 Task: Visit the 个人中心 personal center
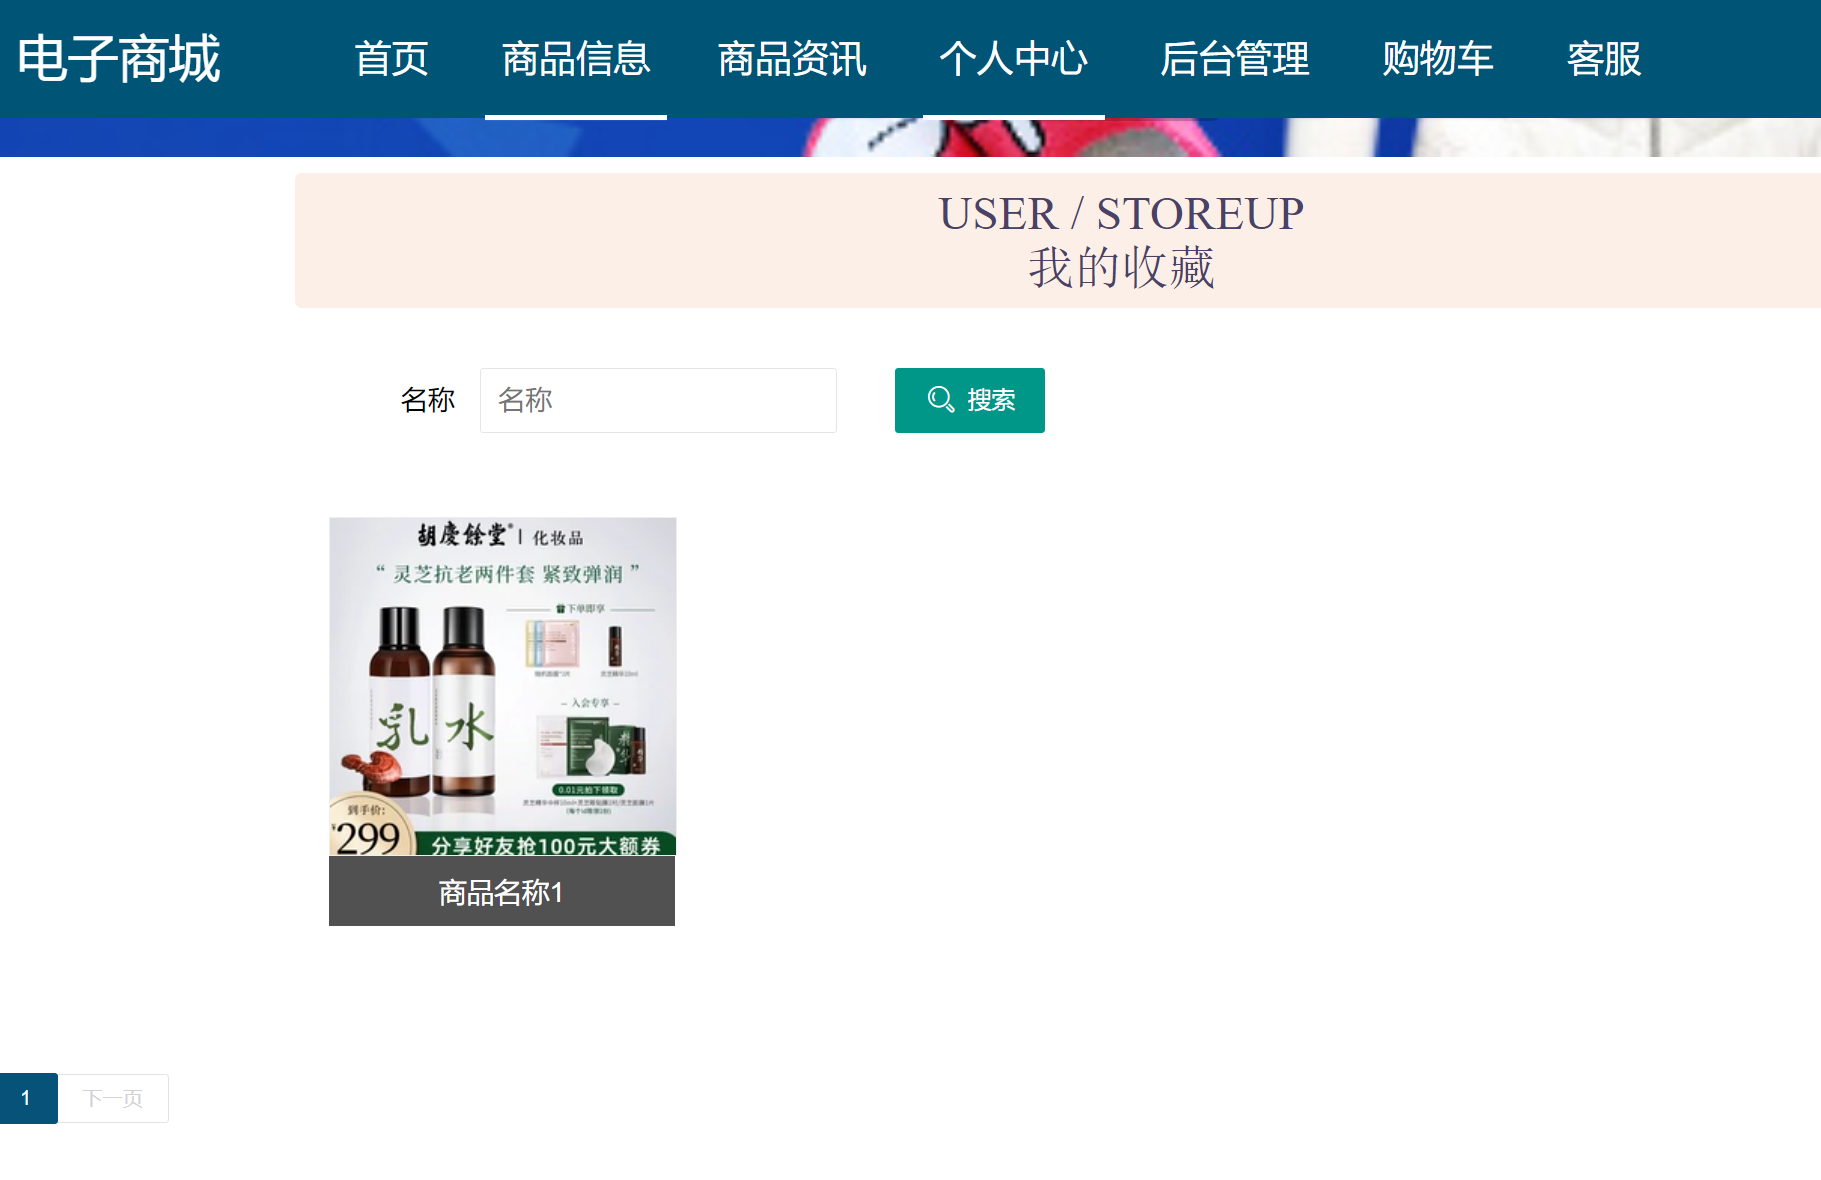coord(1013,60)
